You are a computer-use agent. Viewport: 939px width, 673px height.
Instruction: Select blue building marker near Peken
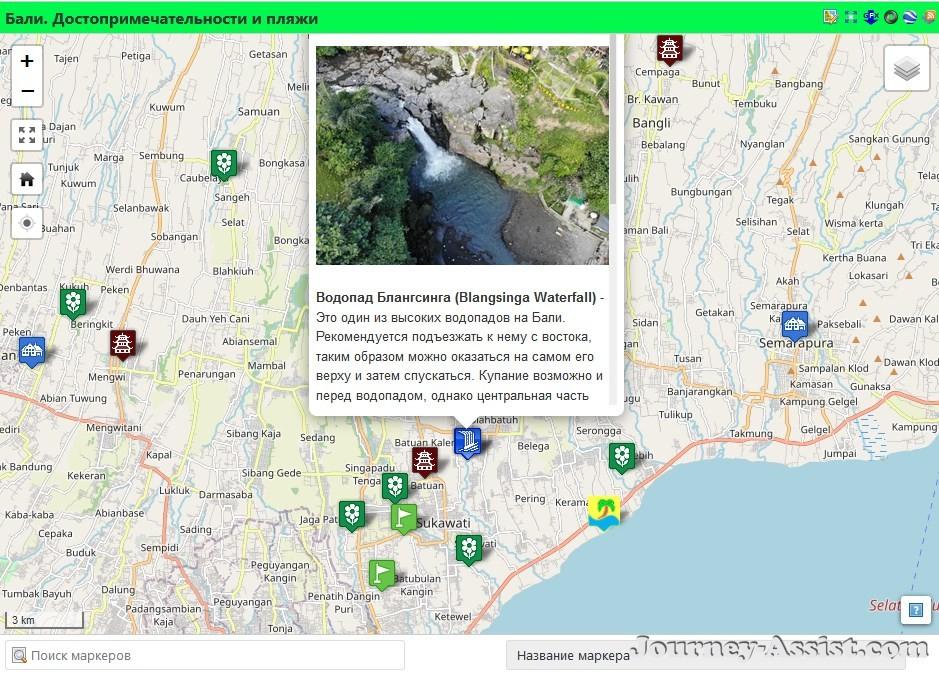32,352
